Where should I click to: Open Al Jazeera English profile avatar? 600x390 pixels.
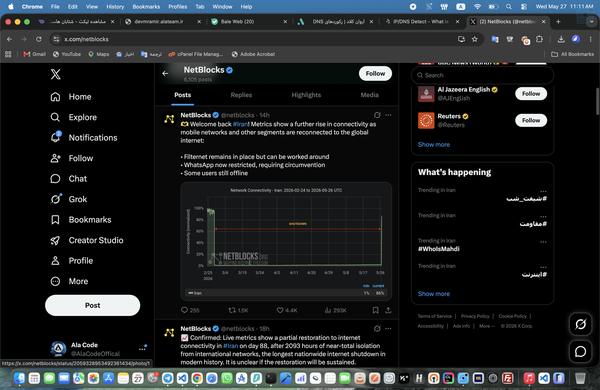426,94
